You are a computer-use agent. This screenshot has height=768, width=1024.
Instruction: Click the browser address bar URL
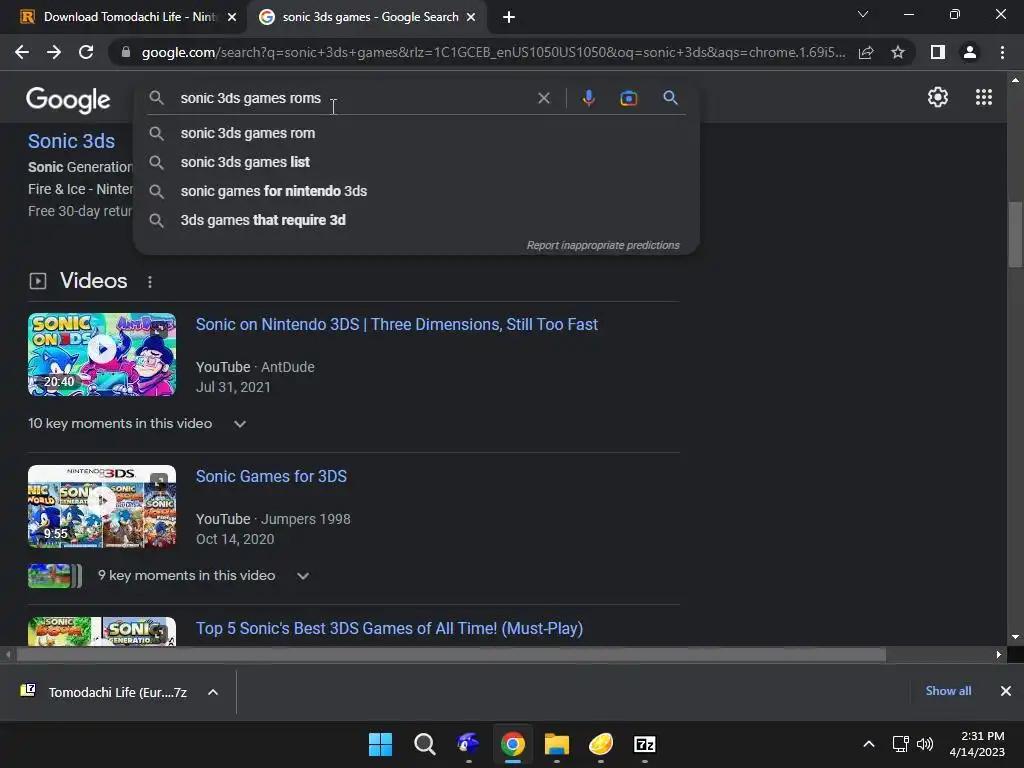click(x=493, y=52)
